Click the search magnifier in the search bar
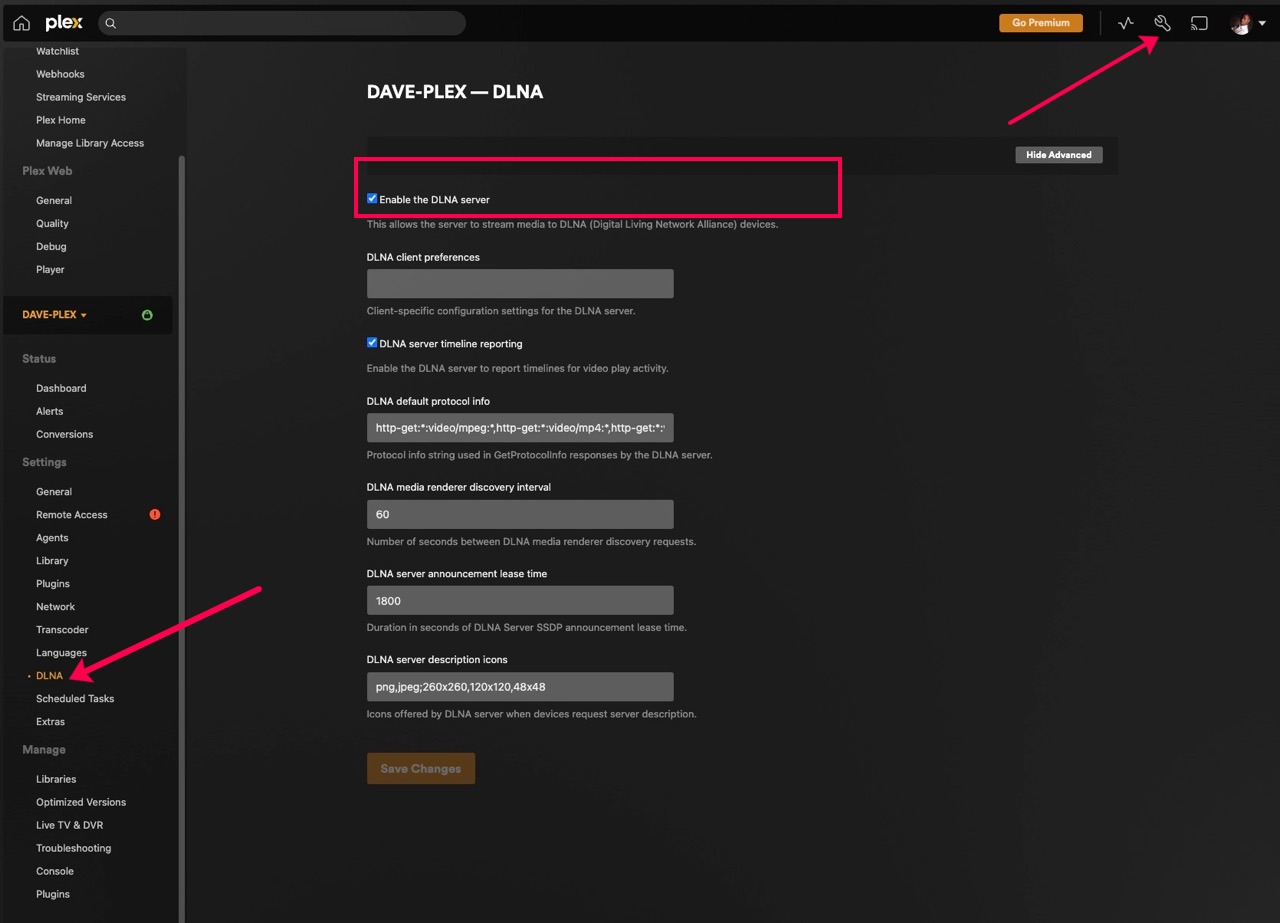Viewport: 1280px width, 923px height. [110, 22]
